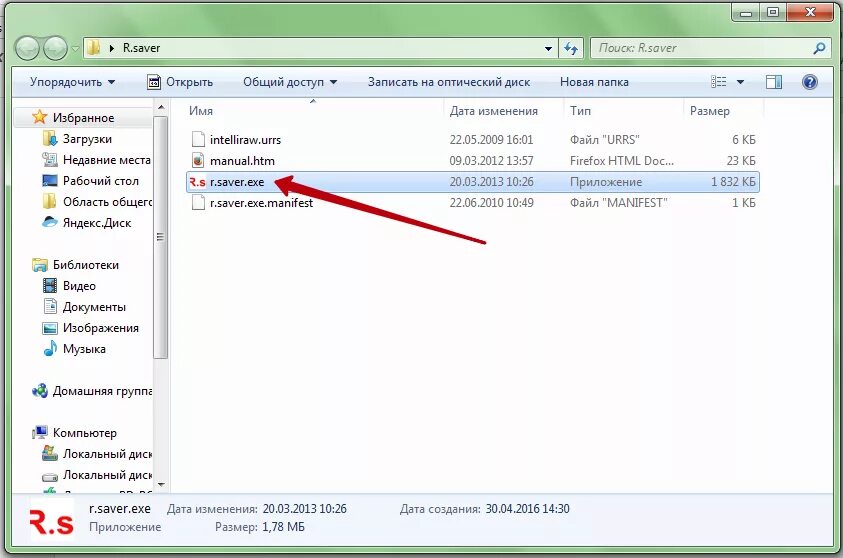Go back with the navigation back arrow
843x558 pixels.
click(27, 48)
